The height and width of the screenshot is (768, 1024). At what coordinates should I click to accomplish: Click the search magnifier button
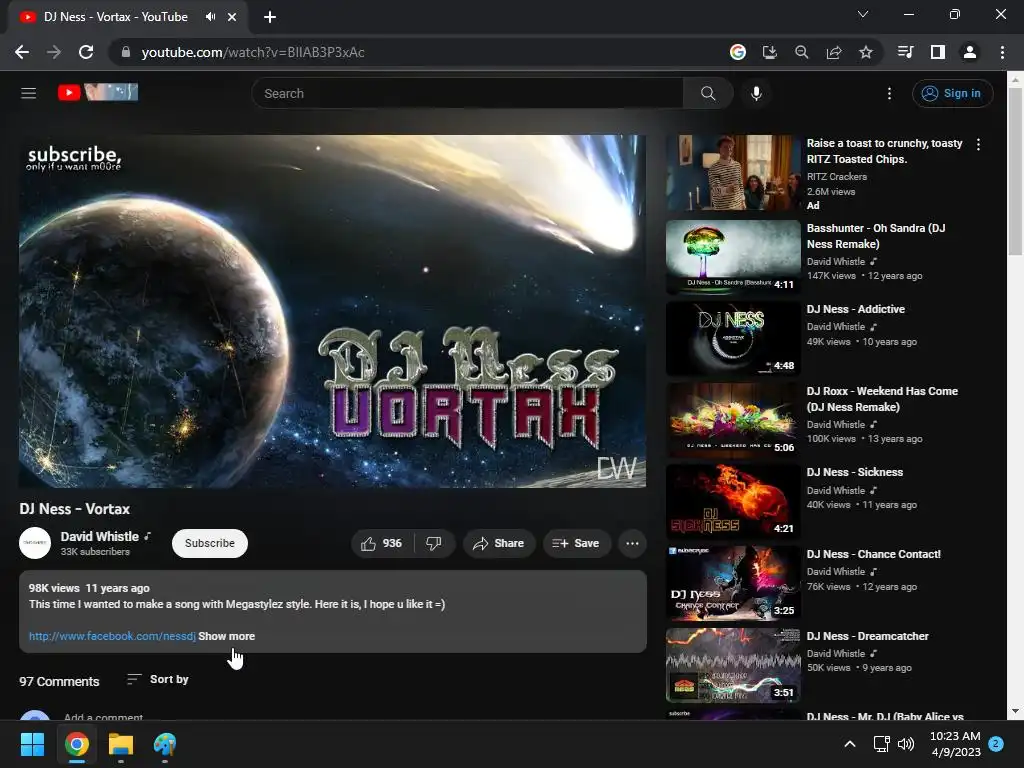pos(708,93)
